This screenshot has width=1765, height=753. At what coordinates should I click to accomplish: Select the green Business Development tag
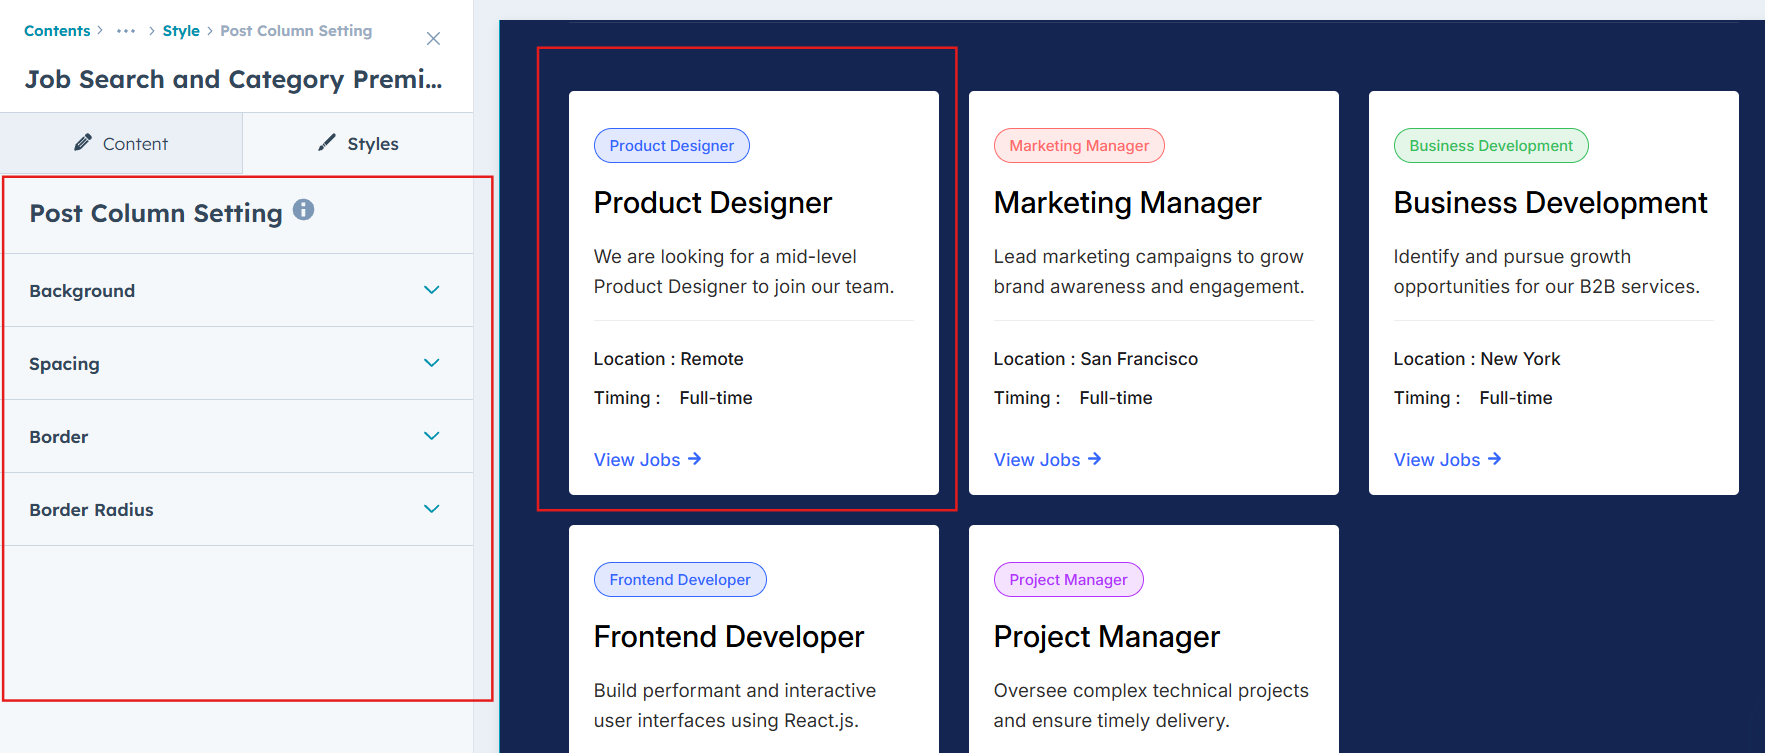1491,146
